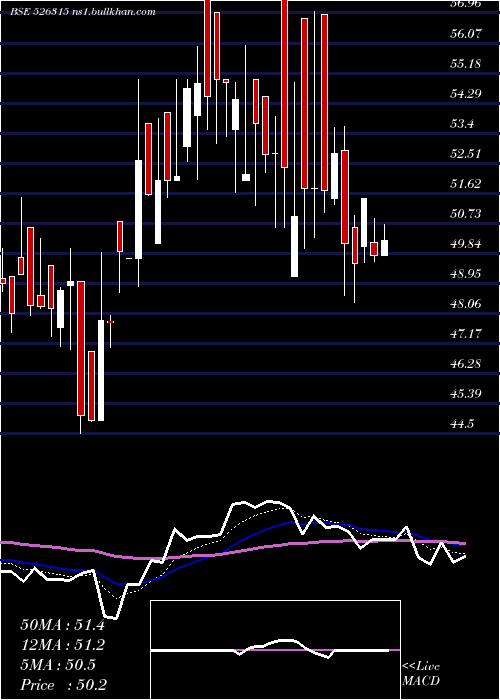Click the 46.28 price axis label
This screenshot has width=500, height=700.
pos(466,363)
